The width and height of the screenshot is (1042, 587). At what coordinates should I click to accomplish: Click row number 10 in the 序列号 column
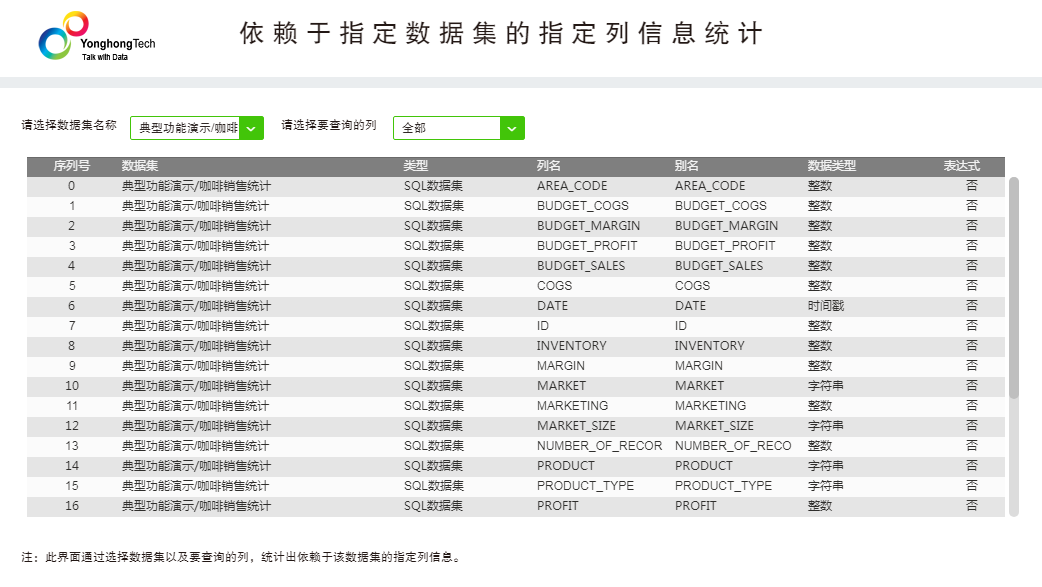71,386
